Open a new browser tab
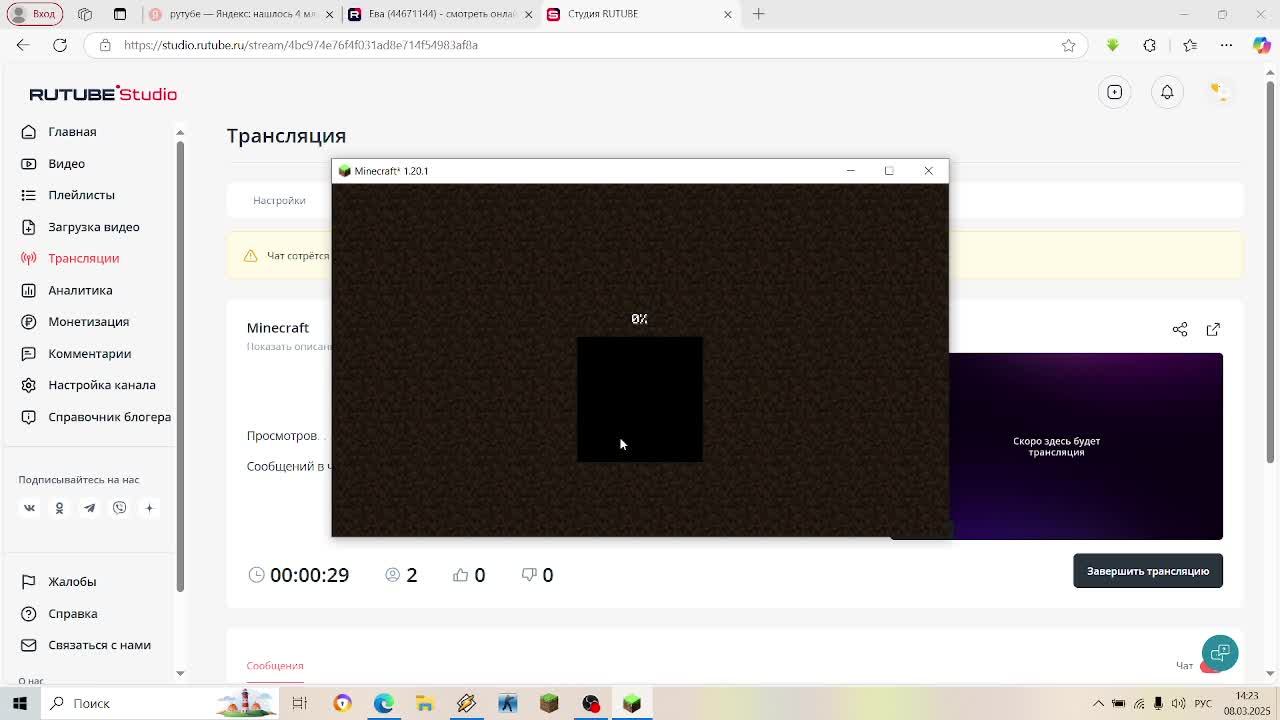1280x720 pixels. pyautogui.click(x=759, y=14)
